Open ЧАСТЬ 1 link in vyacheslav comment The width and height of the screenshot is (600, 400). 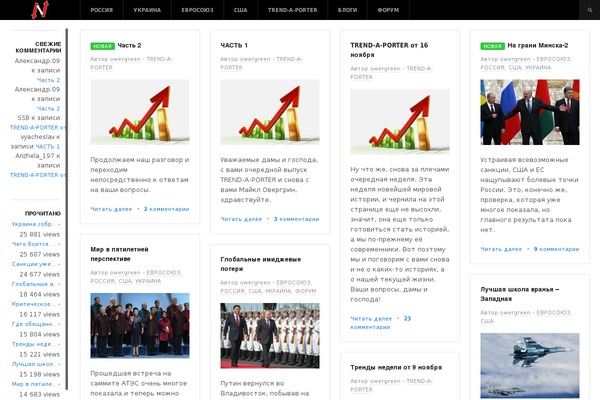48,146
